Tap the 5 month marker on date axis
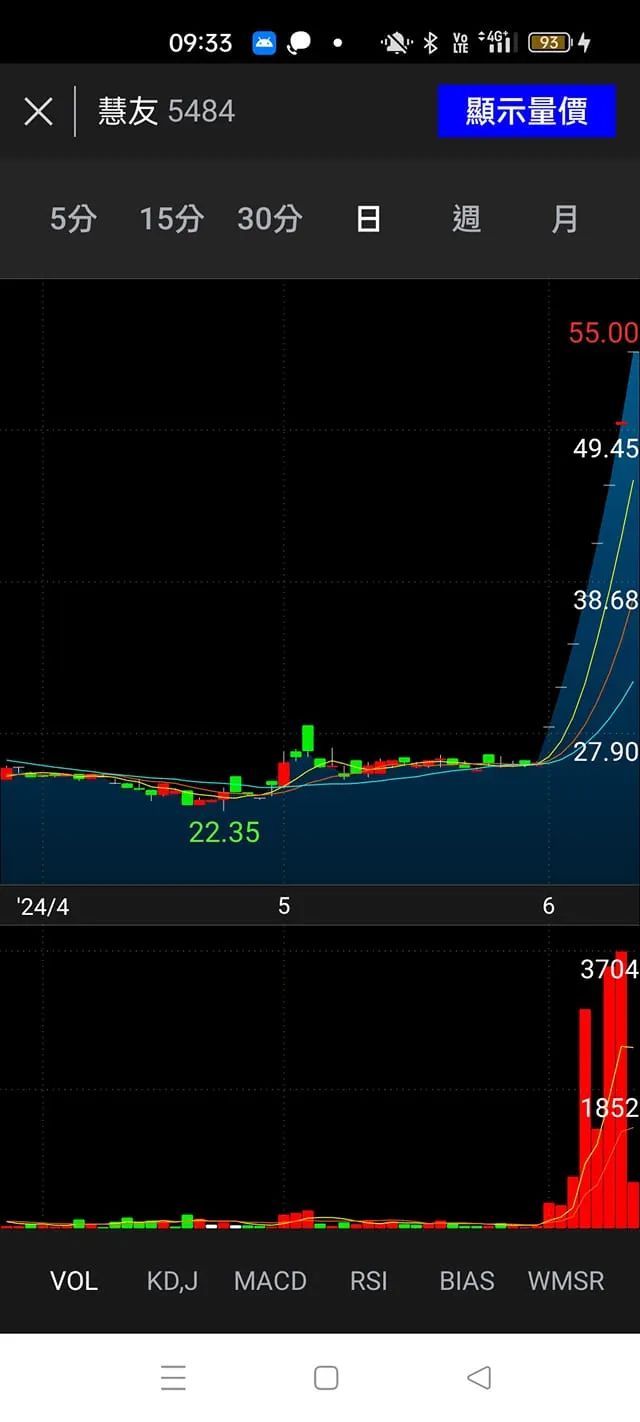The image size is (640, 1422). pyautogui.click(x=284, y=906)
